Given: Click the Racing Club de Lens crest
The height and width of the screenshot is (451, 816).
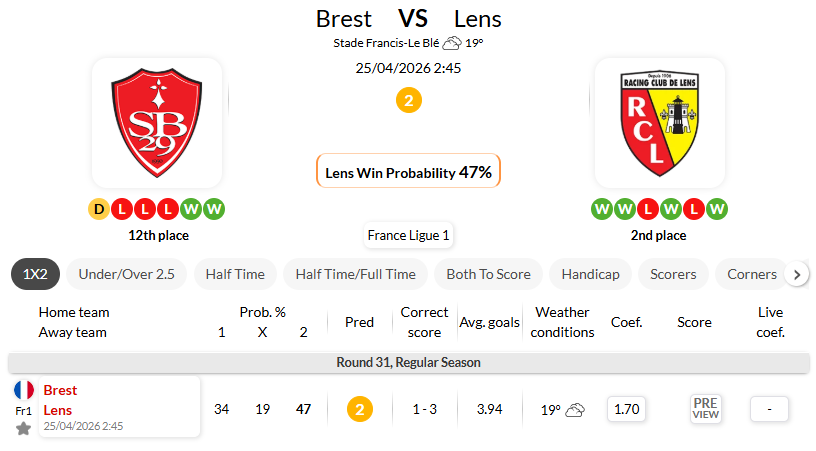Looking at the screenshot, I should 659,123.
